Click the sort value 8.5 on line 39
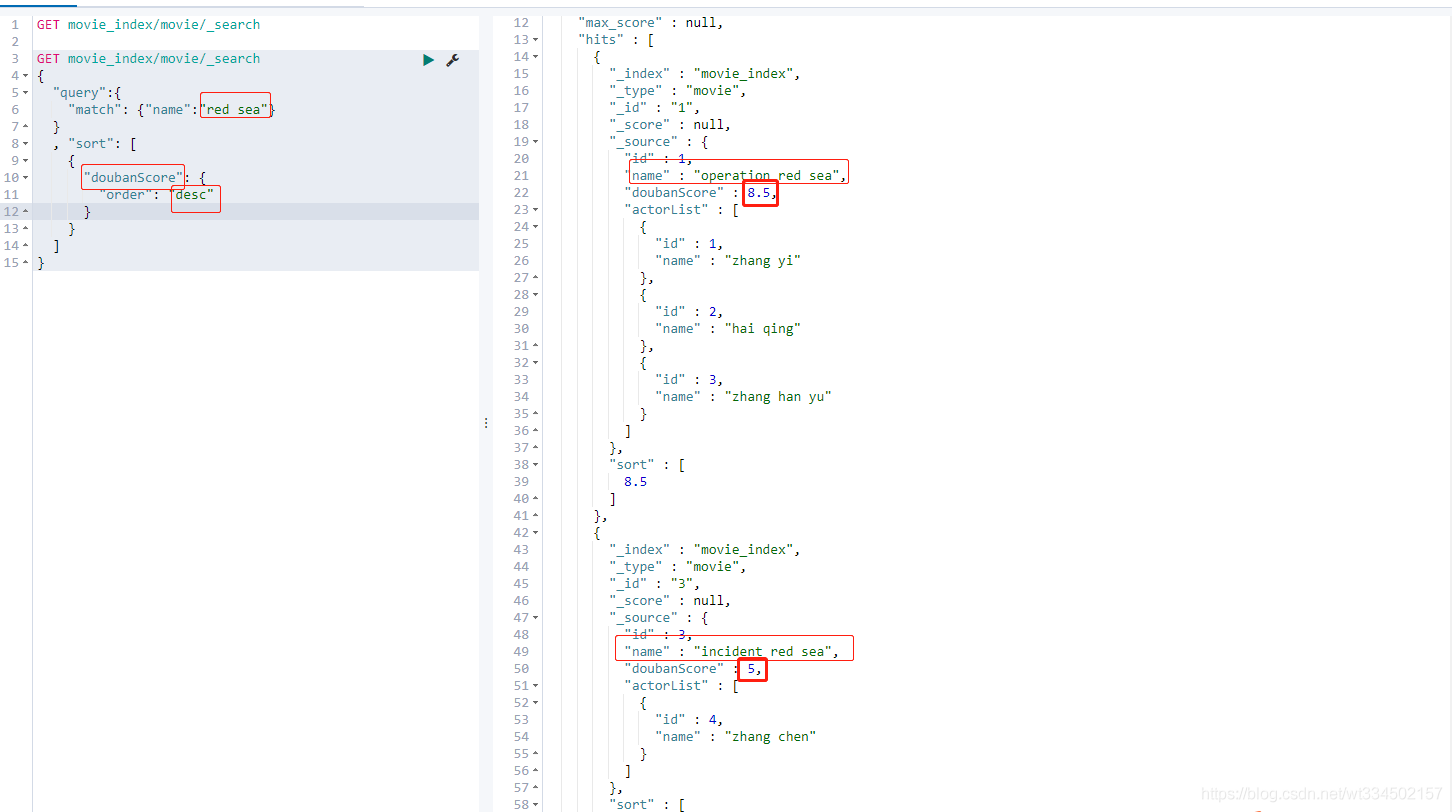This screenshot has height=812, width=1452. [635, 482]
